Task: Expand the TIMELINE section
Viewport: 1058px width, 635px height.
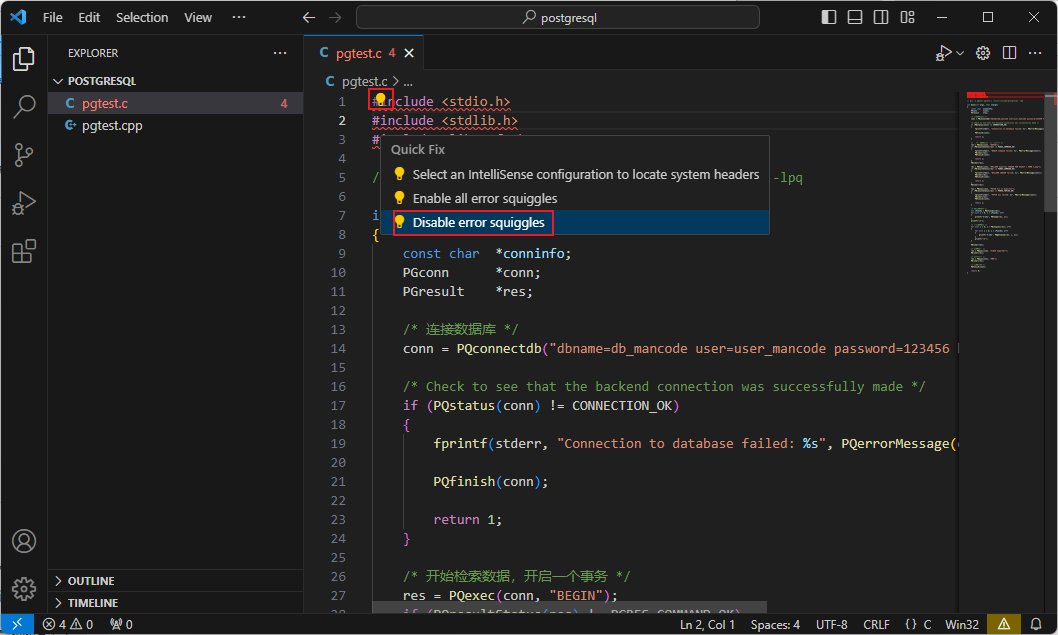Action: (92, 603)
